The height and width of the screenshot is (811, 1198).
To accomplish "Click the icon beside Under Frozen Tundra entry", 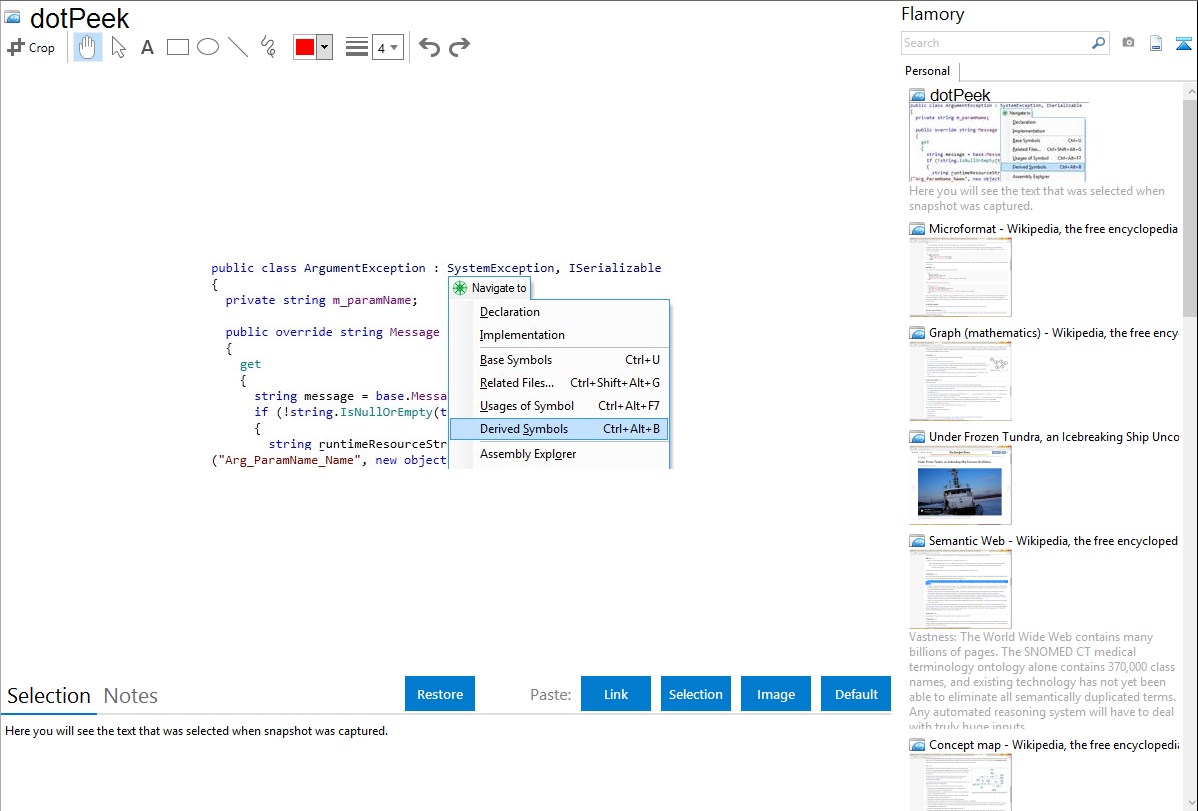I will coord(917,436).
